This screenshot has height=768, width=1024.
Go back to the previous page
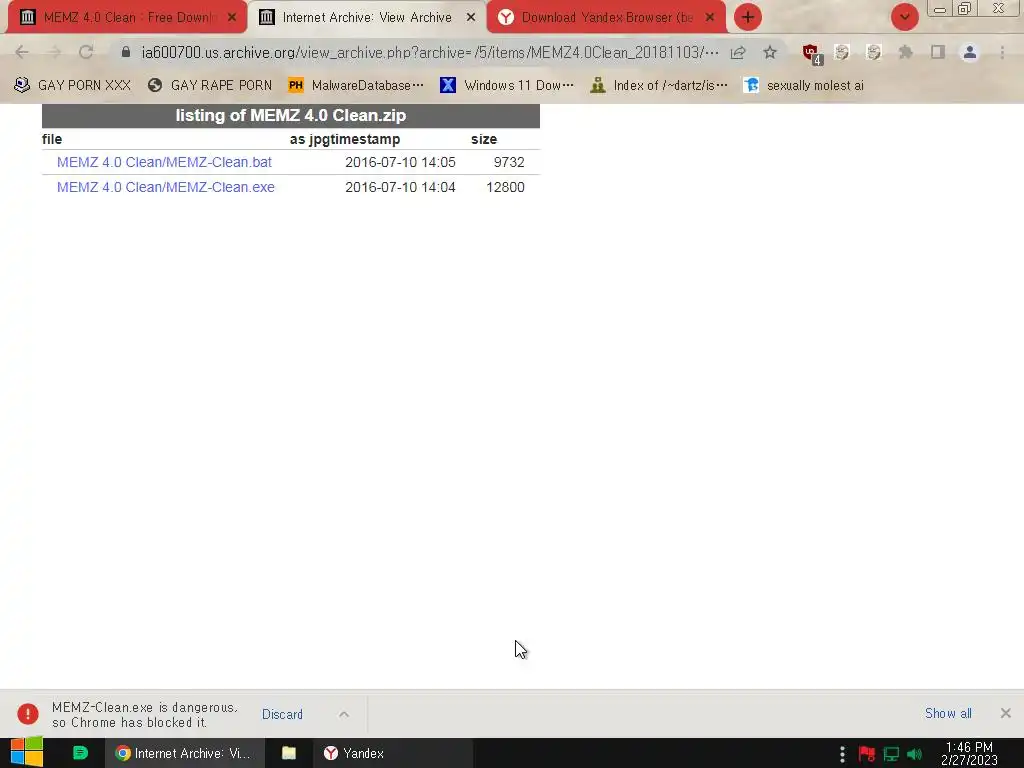[22, 52]
